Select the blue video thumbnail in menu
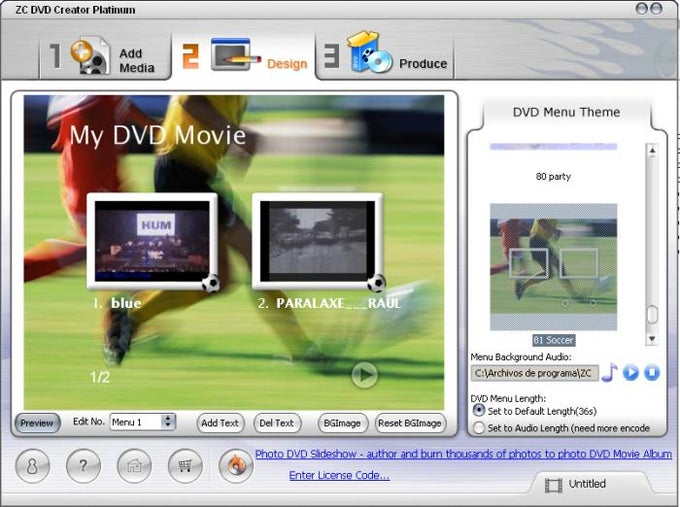The width and height of the screenshot is (680, 507). click(152, 241)
